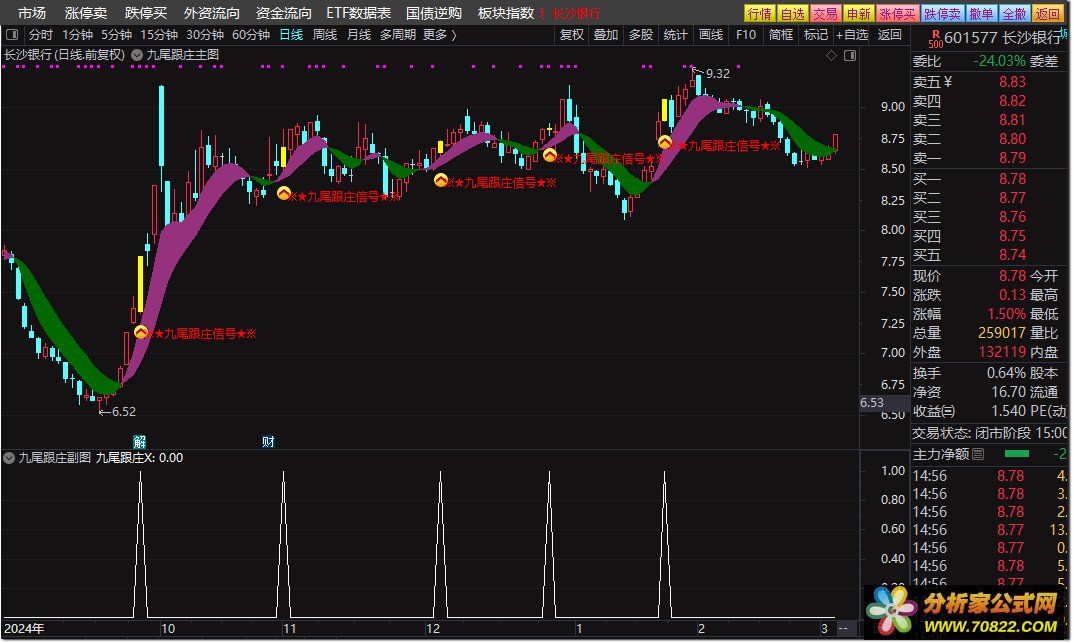This screenshot has width=1074, height=643.
Task: Switch to 周线 weekly tab
Action: pyautogui.click(x=325, y=34)
